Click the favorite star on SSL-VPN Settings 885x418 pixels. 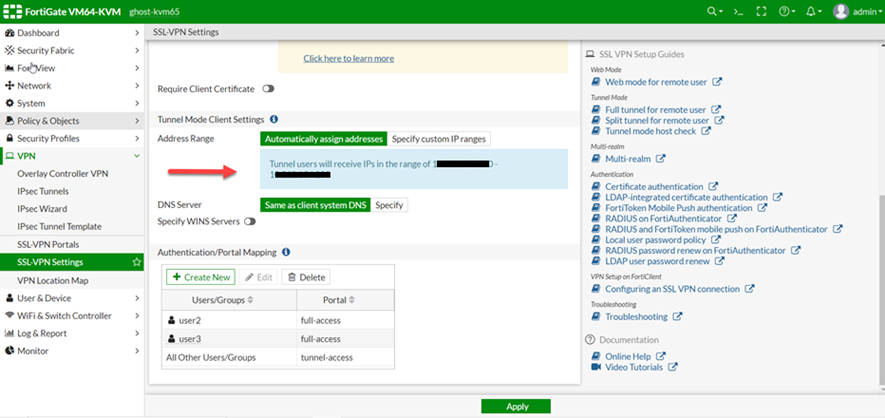pyautogui.click(x=136, y=262)
